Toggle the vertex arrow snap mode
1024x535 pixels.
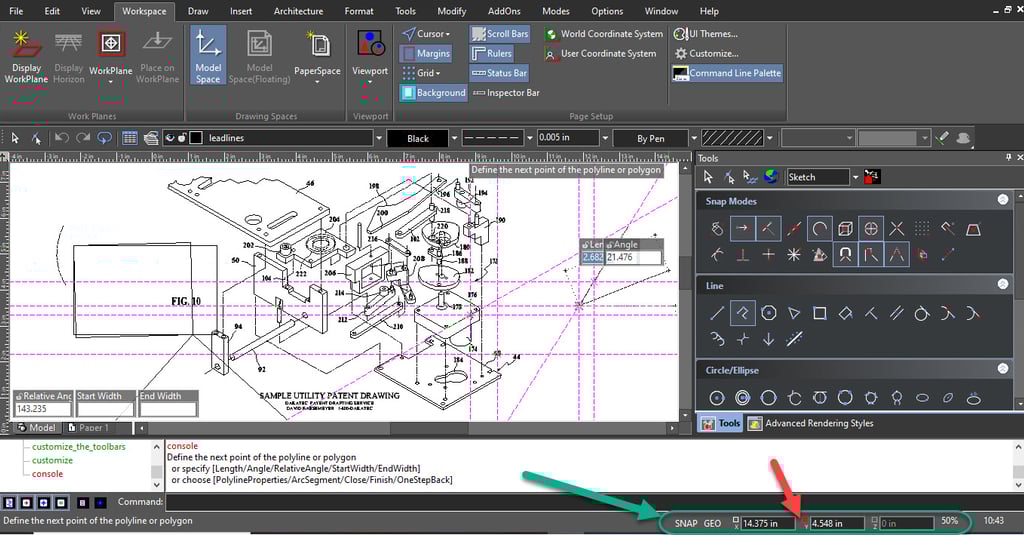pos(743,229)
